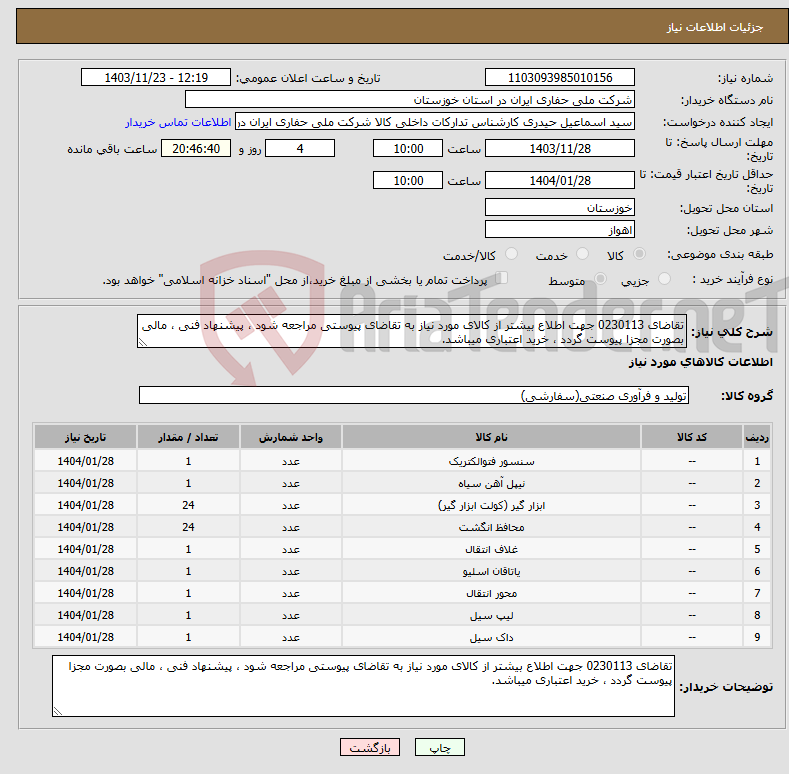Click the ردیف column header

(757, 437)
